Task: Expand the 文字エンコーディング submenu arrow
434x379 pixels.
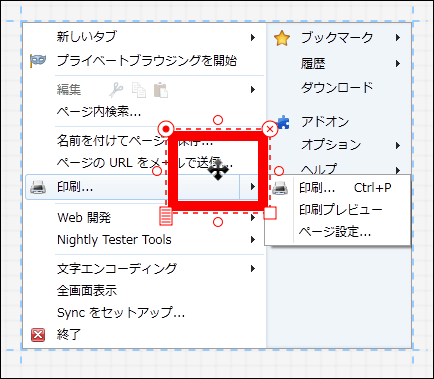Action: pyautogui.click(x=253, y=269)
